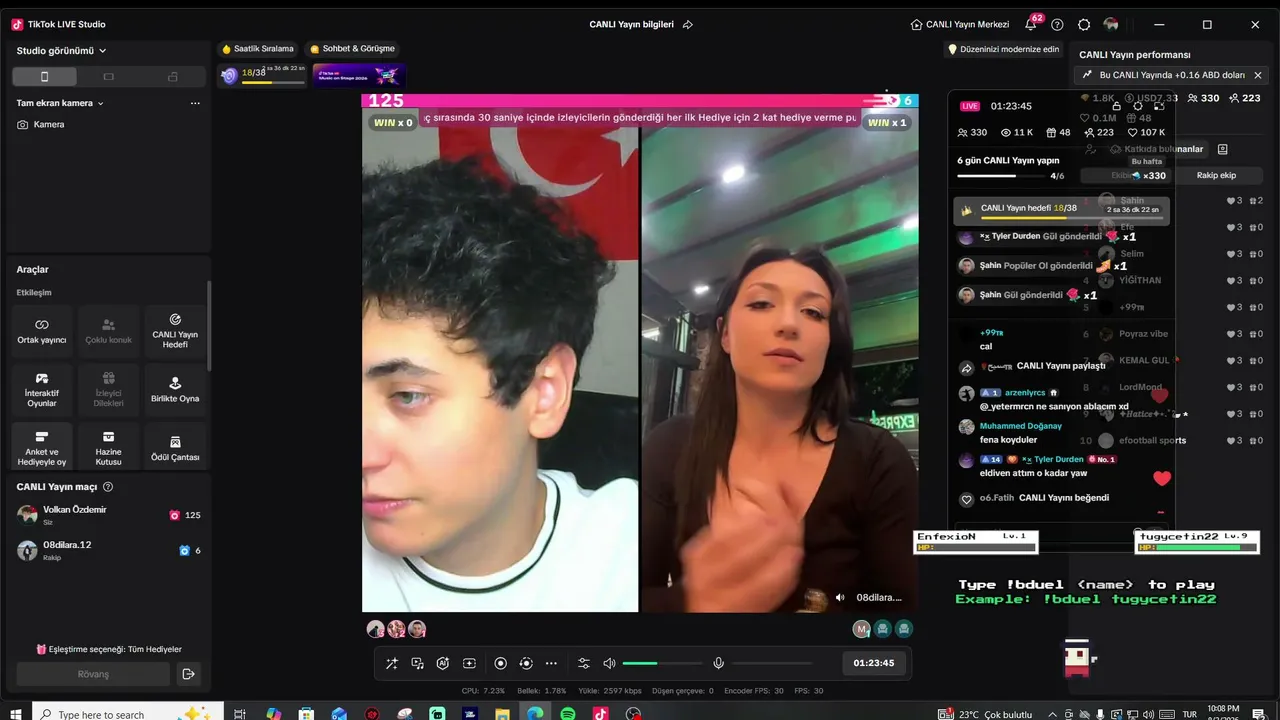Open the media and music tool
The width and height of the screenshot is (1280, 720).
tap(417, 663)
